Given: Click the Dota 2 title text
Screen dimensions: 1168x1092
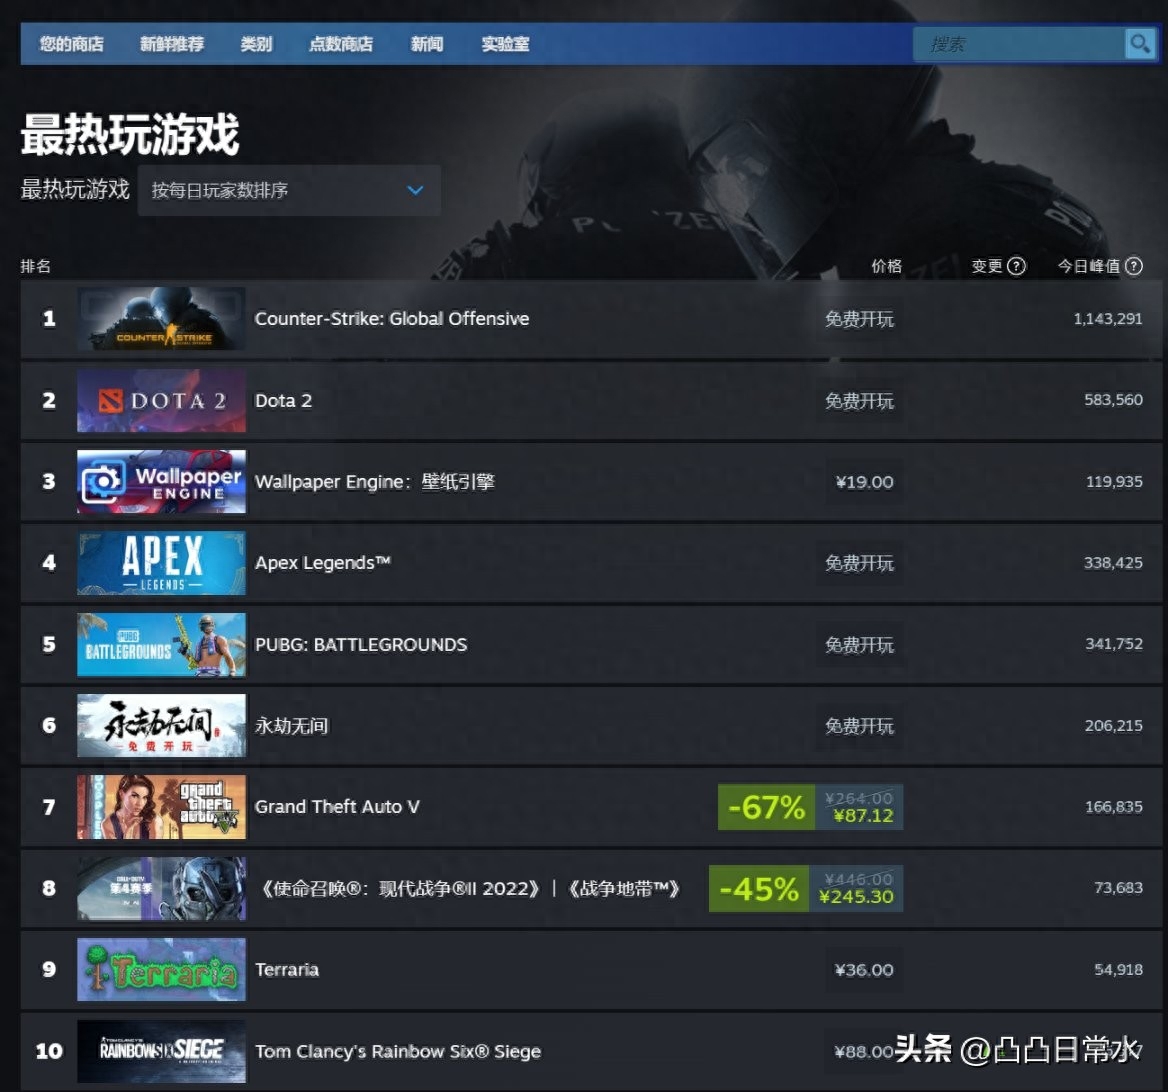Looking at the screenshot, I should coord(283,401).
